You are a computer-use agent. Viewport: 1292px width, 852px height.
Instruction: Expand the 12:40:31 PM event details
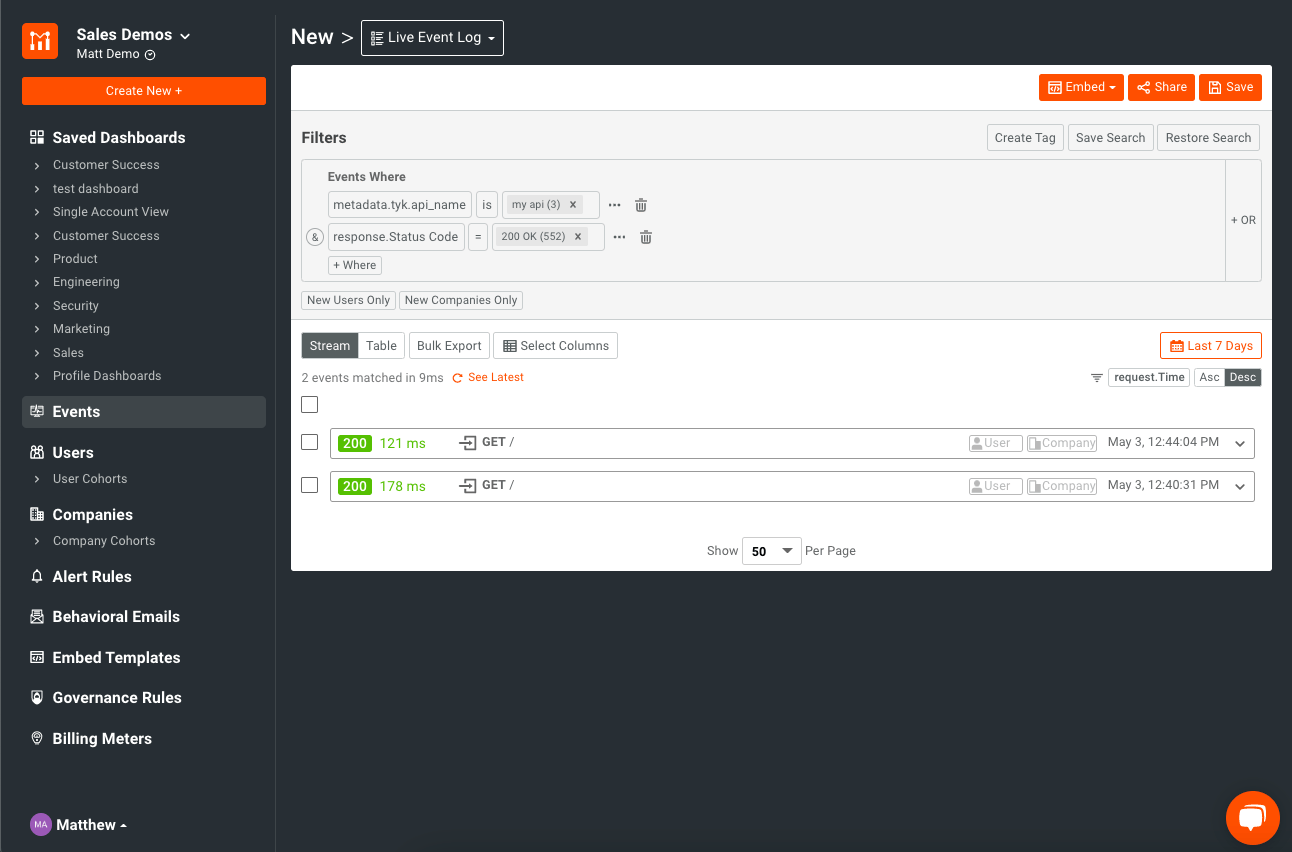(x=1240, y=487)
